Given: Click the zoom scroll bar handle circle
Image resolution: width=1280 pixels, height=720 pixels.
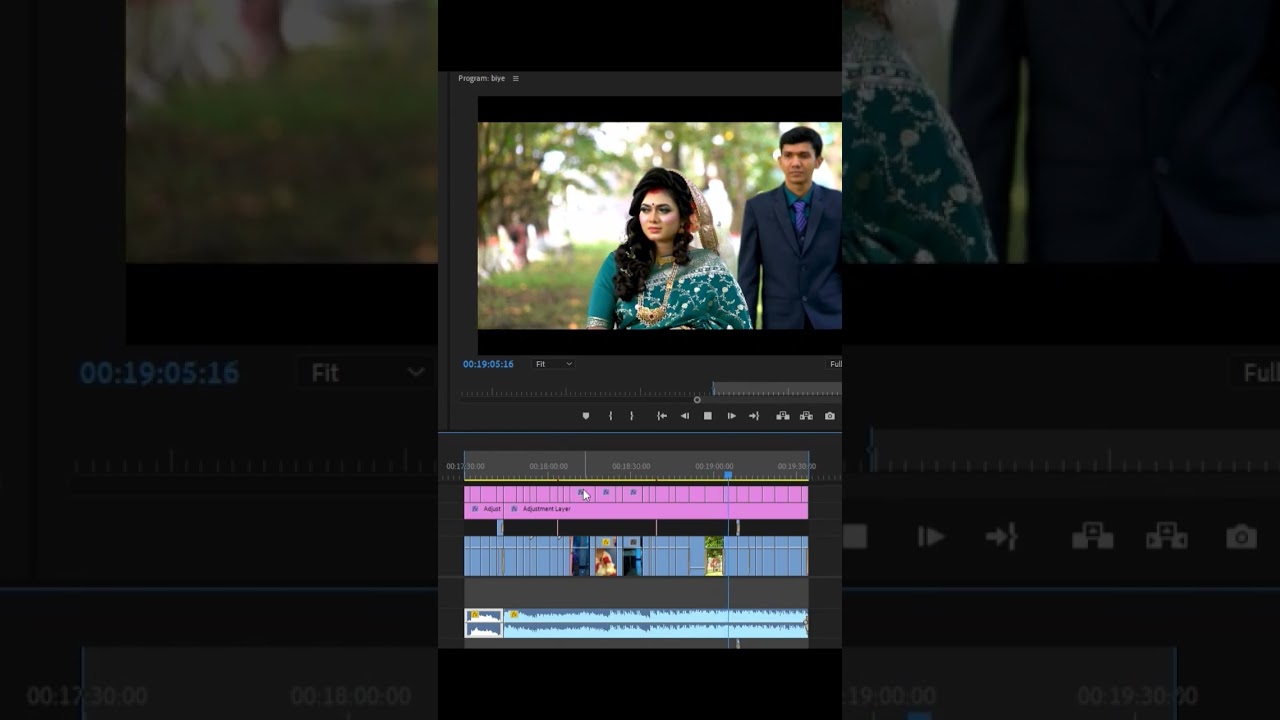Looking at the screenshot, I should pyautogui.click(x=697, y=400).
